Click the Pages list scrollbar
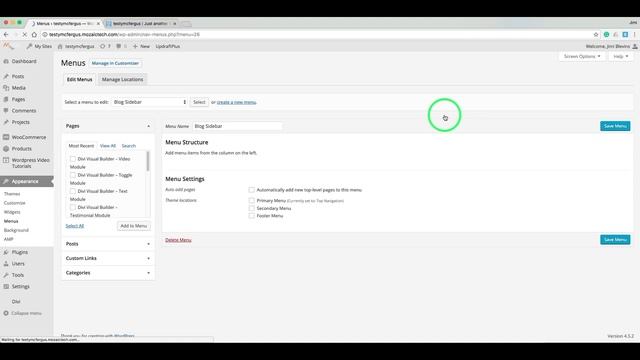The image size is (640, 360). point(148,161)
